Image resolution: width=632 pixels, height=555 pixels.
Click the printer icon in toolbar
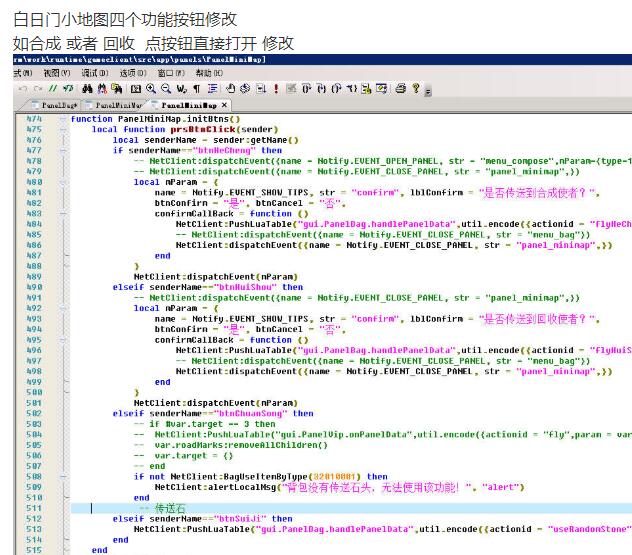pyautogui.click(x=400, y=89)
